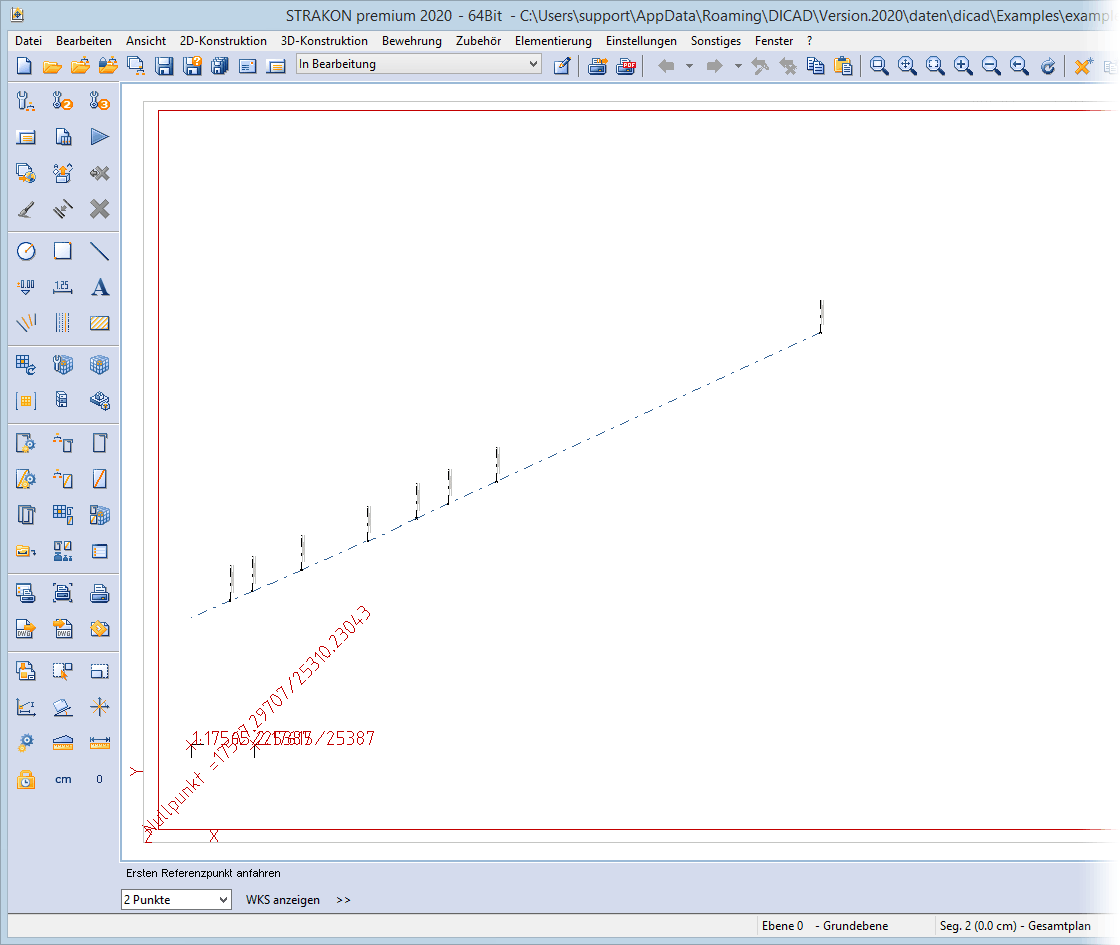
Task: Click the edit note pencil icon
Action: point(562,66)
